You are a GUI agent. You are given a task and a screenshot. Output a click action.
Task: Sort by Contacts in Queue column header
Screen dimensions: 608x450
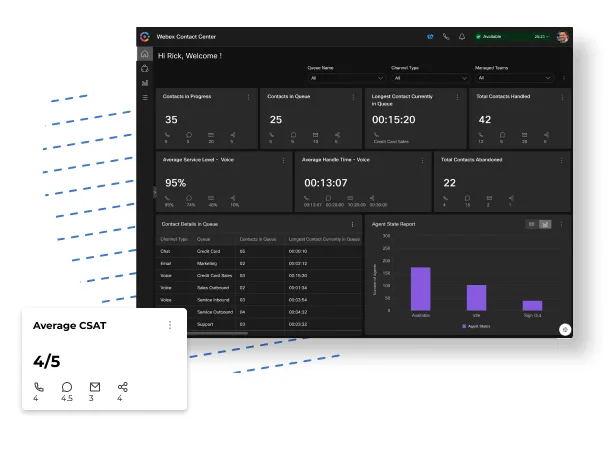pyautogui.click(x=258, y=239)
